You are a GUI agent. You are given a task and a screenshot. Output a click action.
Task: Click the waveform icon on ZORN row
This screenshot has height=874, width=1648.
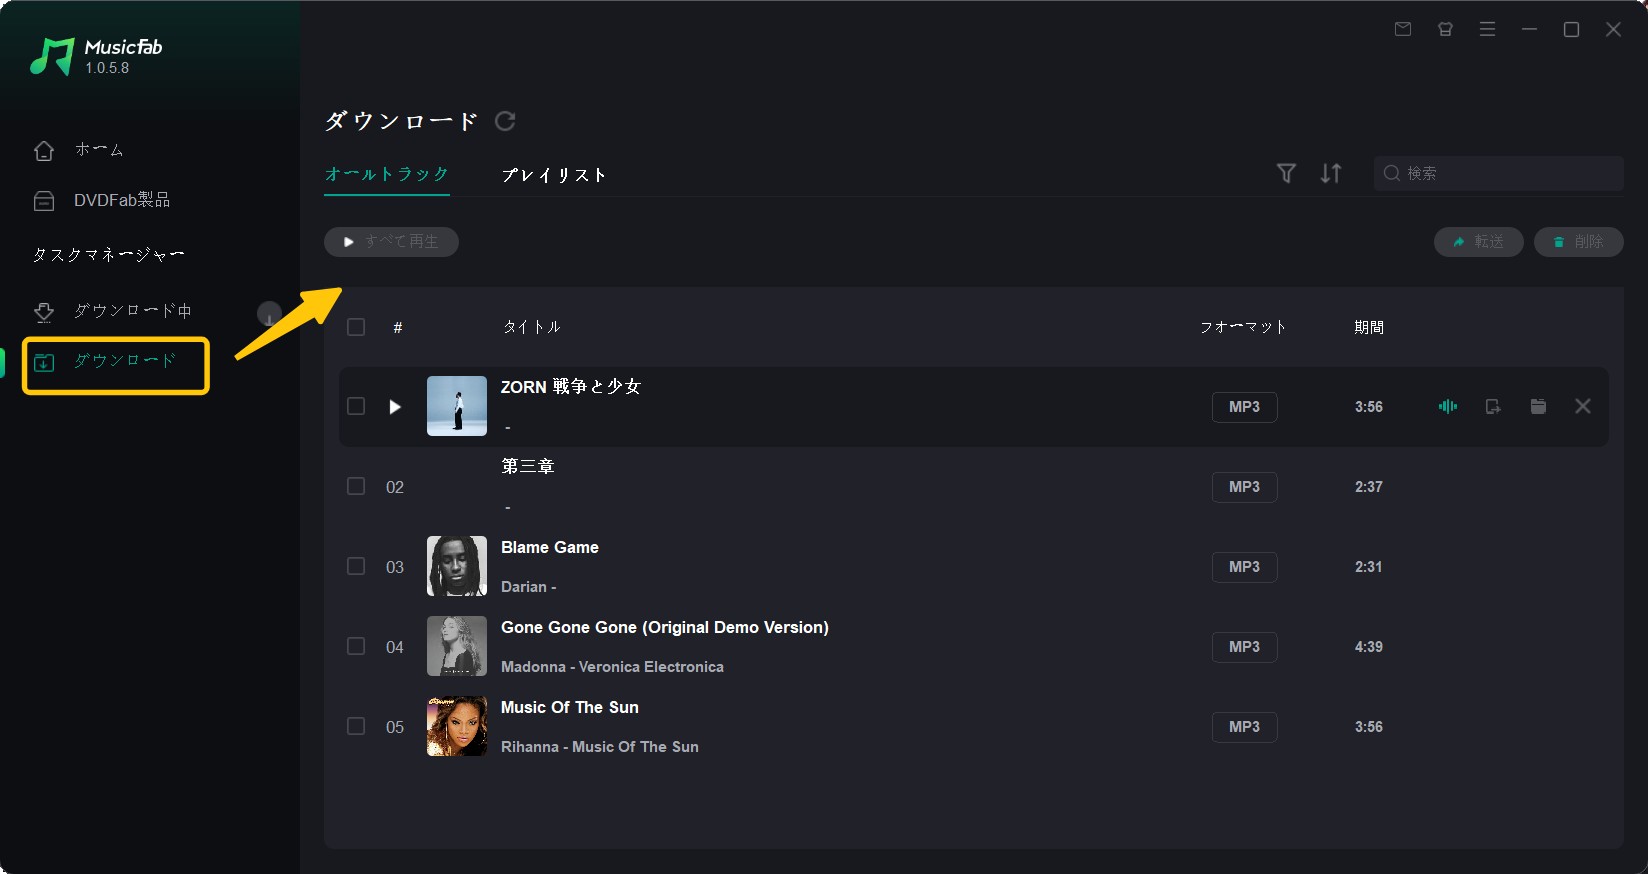click(1448, 406)
